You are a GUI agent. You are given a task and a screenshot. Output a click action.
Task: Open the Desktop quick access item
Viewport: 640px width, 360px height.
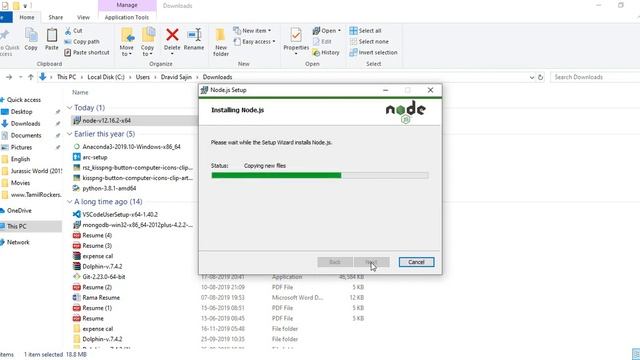point(21,111)
